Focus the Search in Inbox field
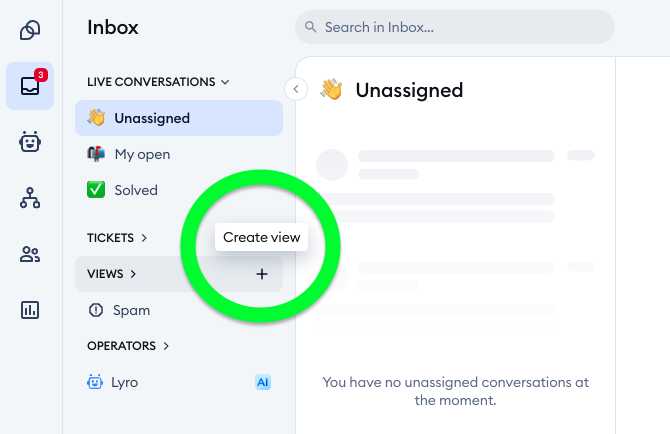670x434 pixels. [x=455, y=27]
